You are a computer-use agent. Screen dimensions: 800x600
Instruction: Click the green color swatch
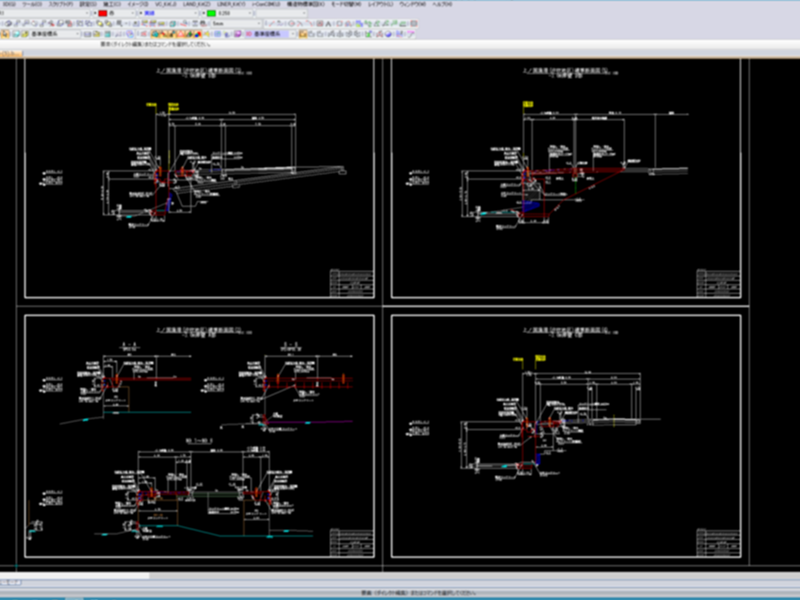211,13
